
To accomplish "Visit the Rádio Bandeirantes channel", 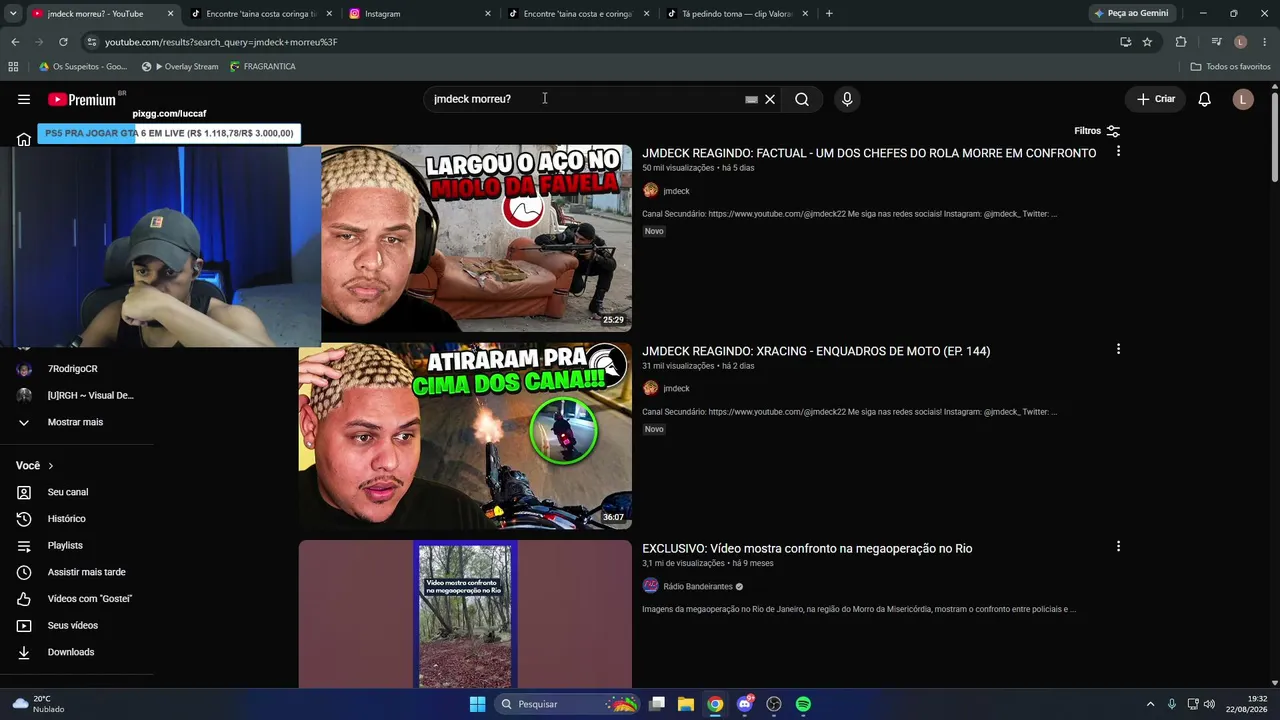I will click(x=698, y=587).
